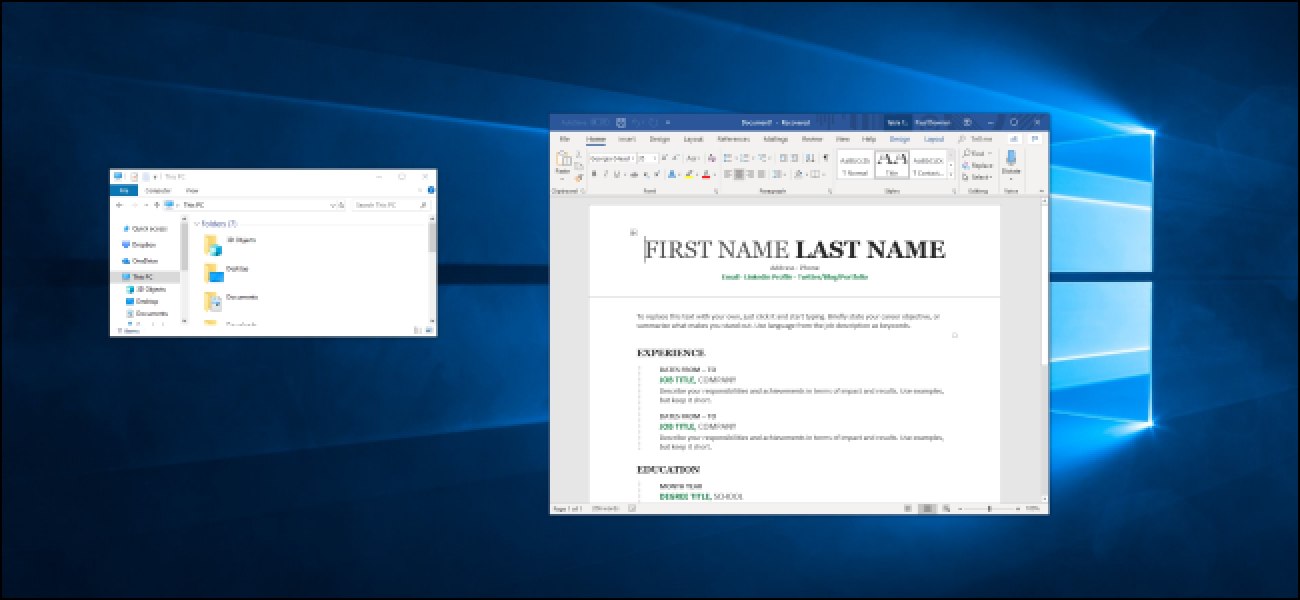Toggle Superscript in Word's Font group
1300x600 pixels.
tap(657, 174)
